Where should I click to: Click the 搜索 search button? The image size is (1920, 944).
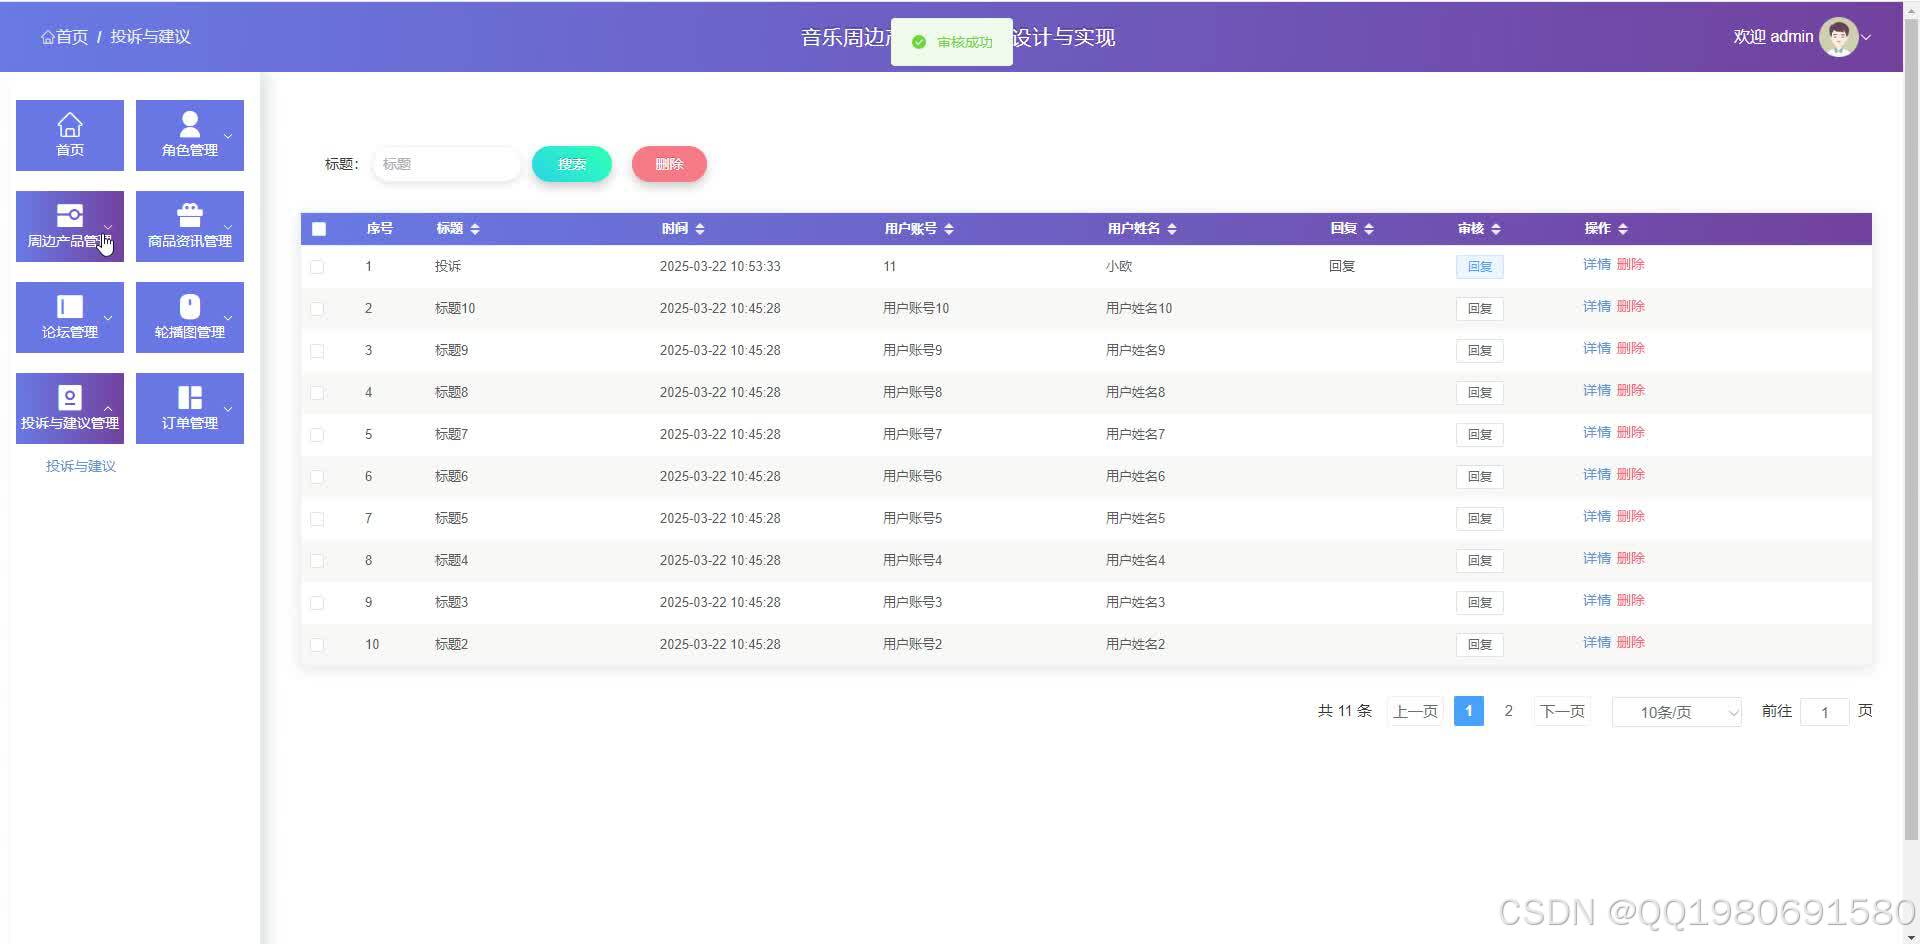(572, 164)
